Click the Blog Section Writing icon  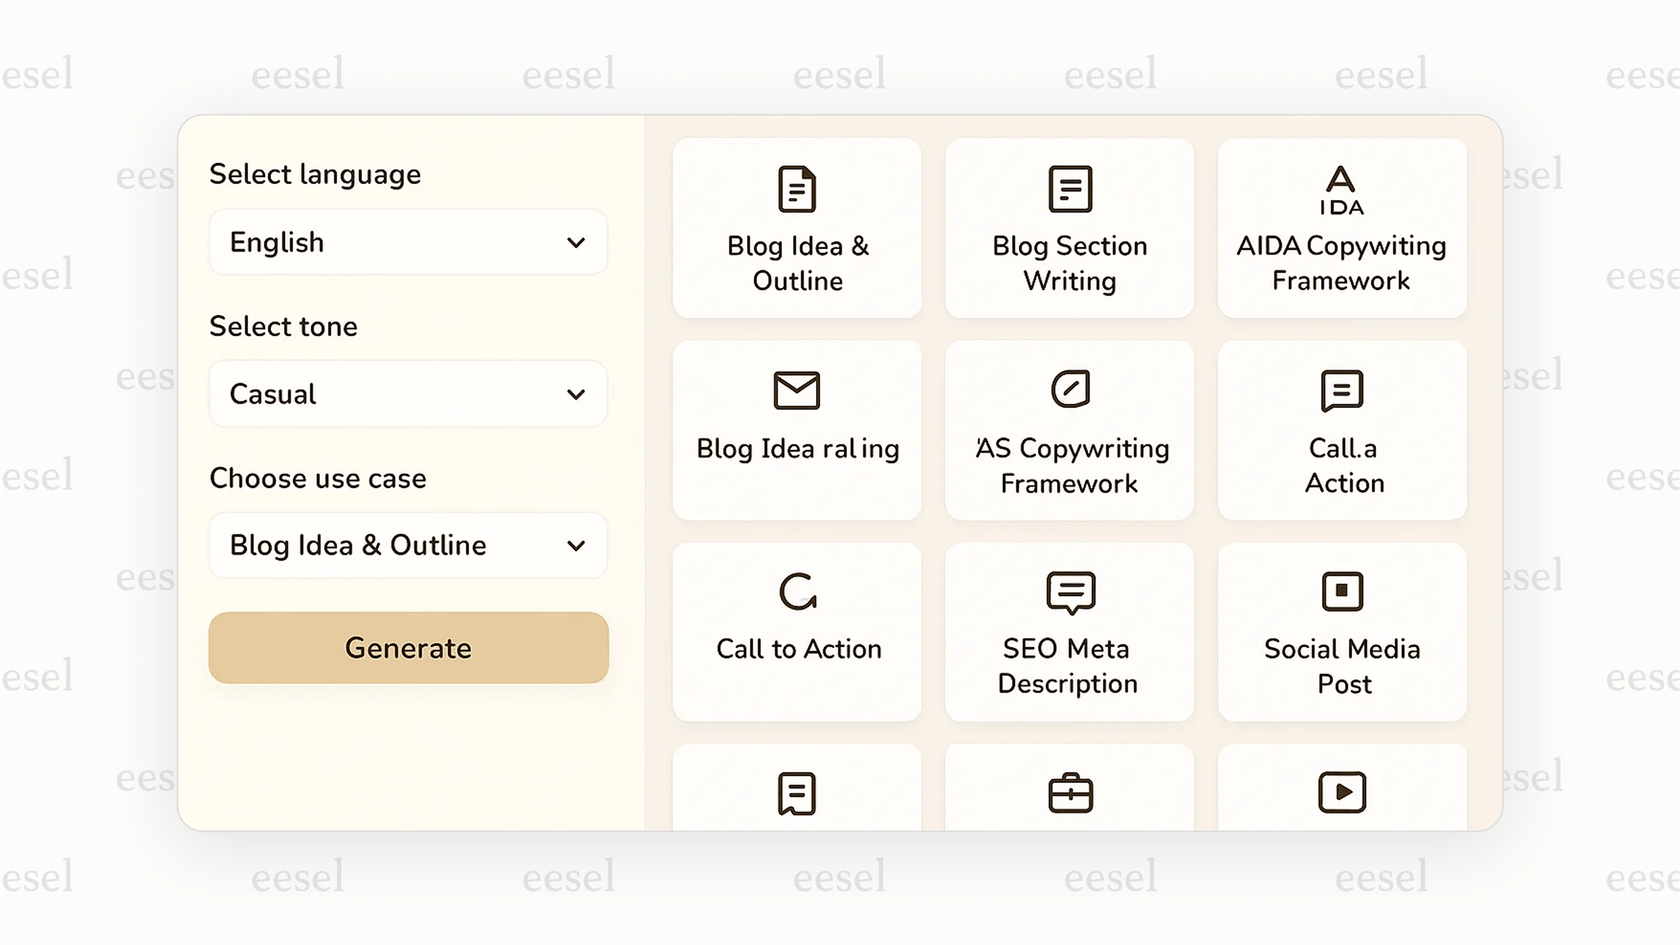[x=1069, y=188]
